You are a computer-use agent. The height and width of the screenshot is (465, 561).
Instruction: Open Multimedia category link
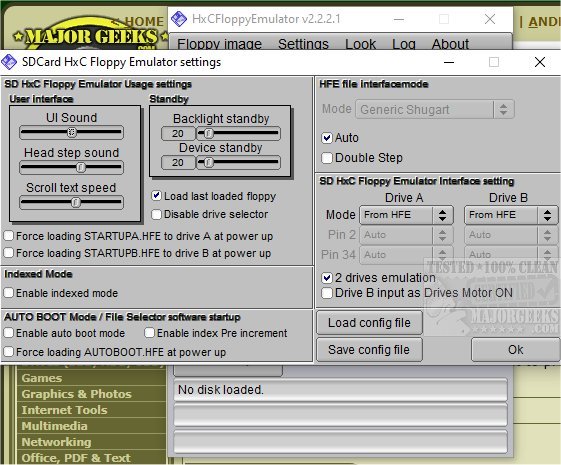pos(54,426)
